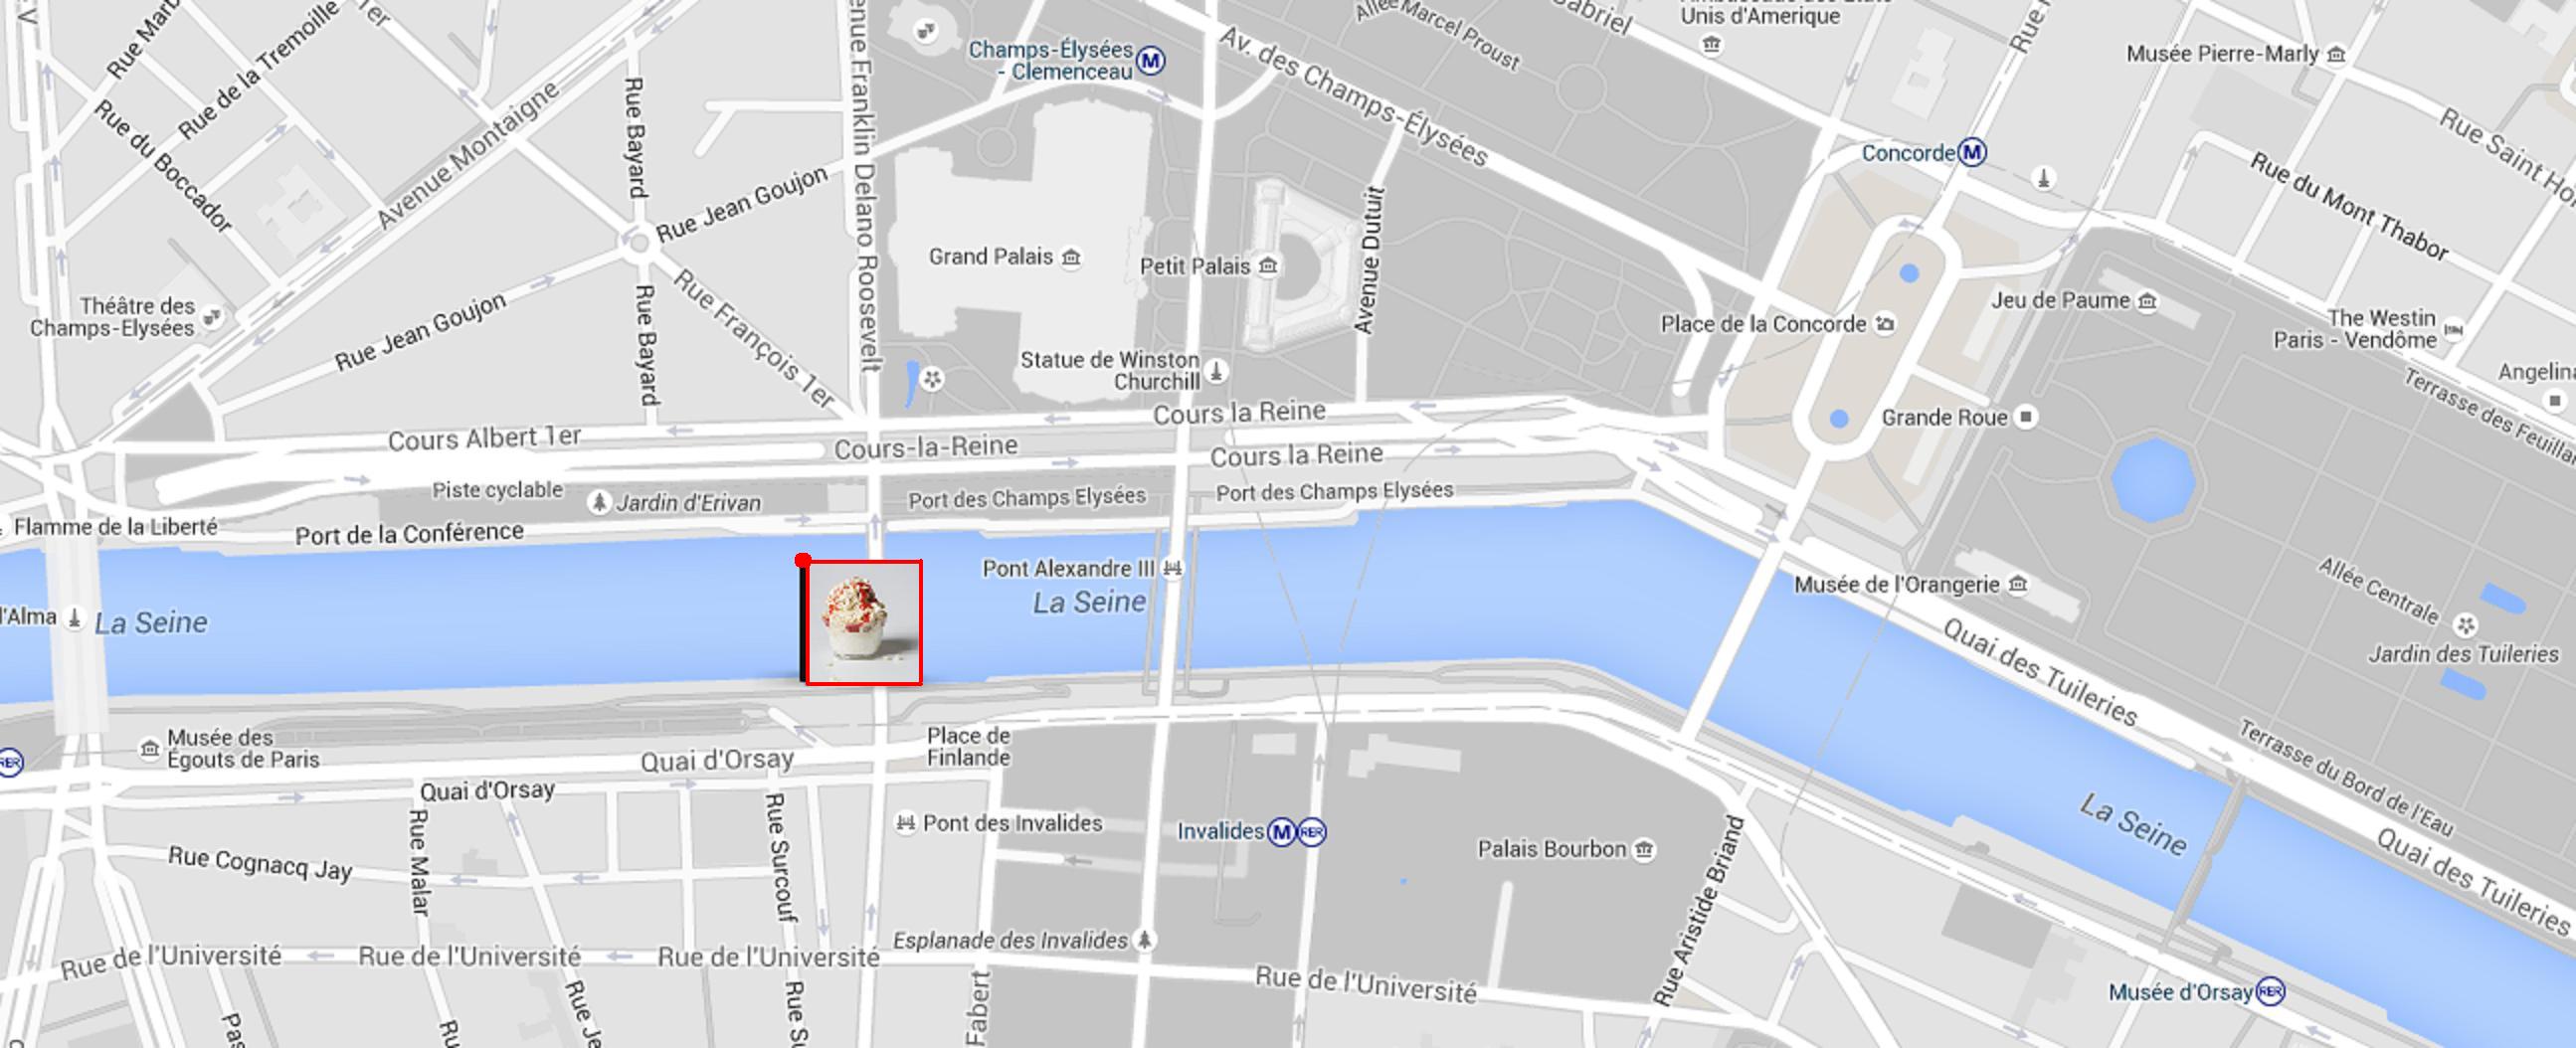
Task: Open the Invalides metro station icon
Action: 1282,832
